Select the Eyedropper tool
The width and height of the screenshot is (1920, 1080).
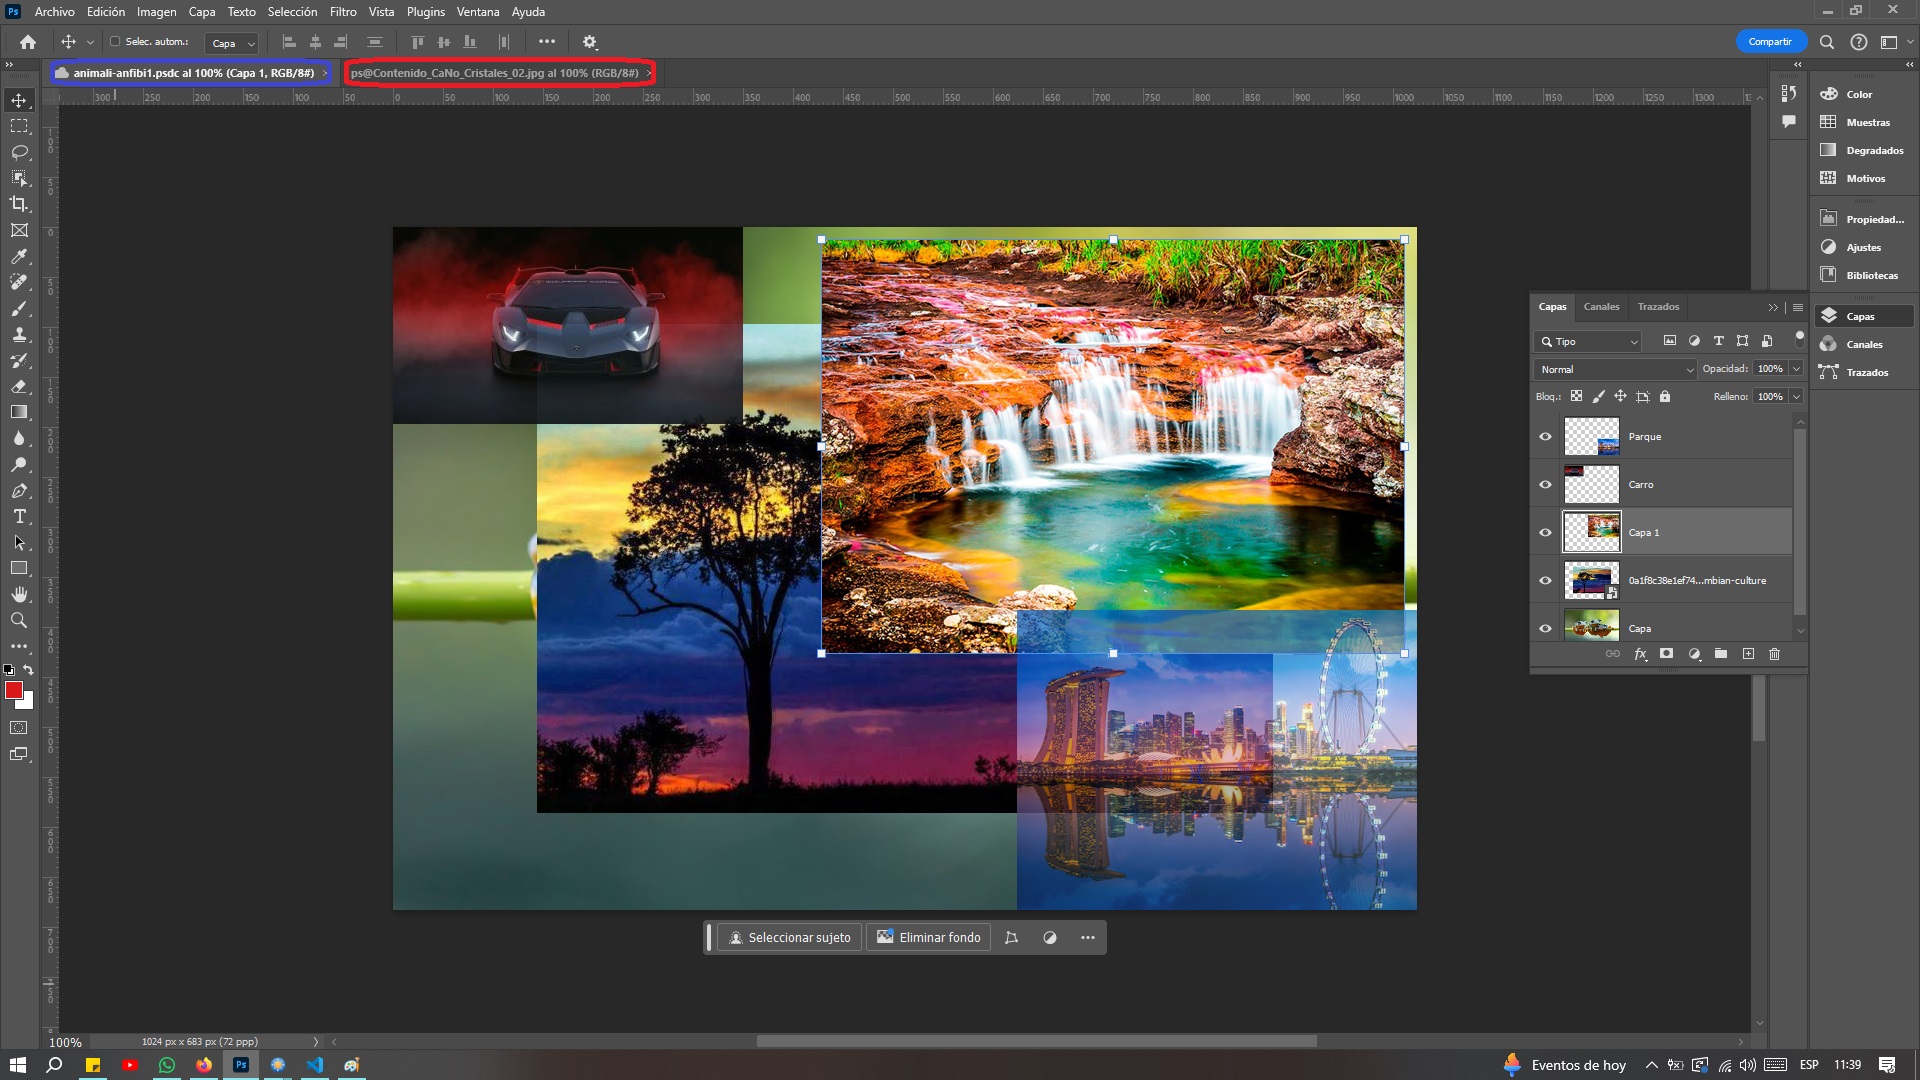(19, 257)
